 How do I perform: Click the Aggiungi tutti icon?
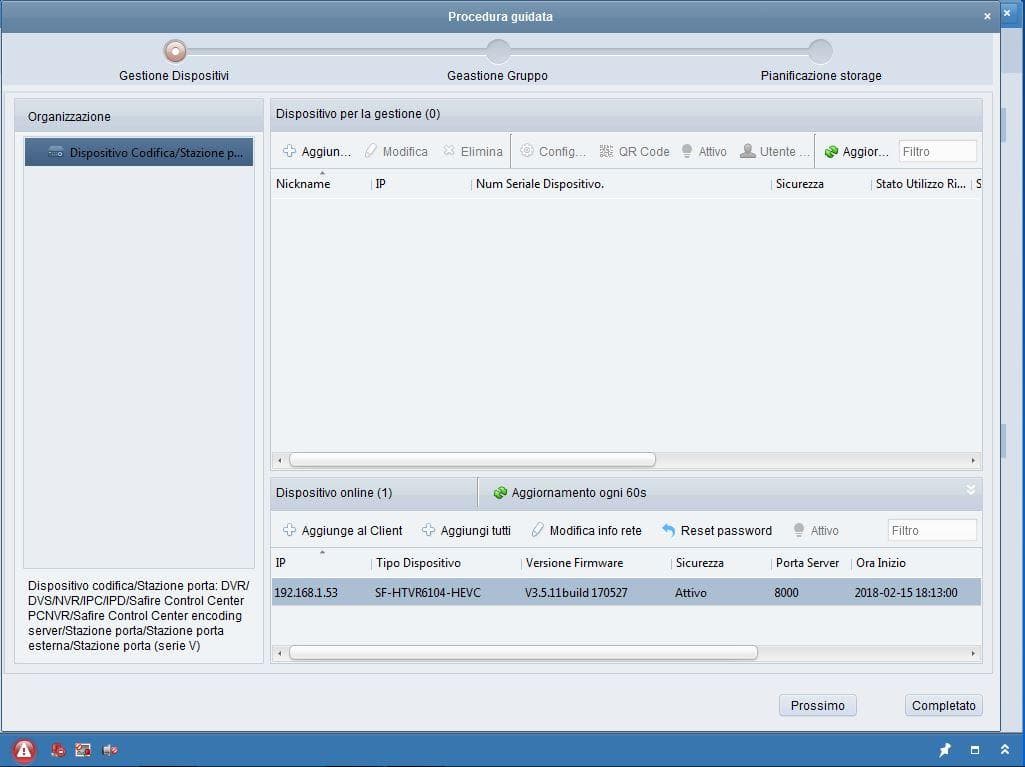click(x=428, y=531)
